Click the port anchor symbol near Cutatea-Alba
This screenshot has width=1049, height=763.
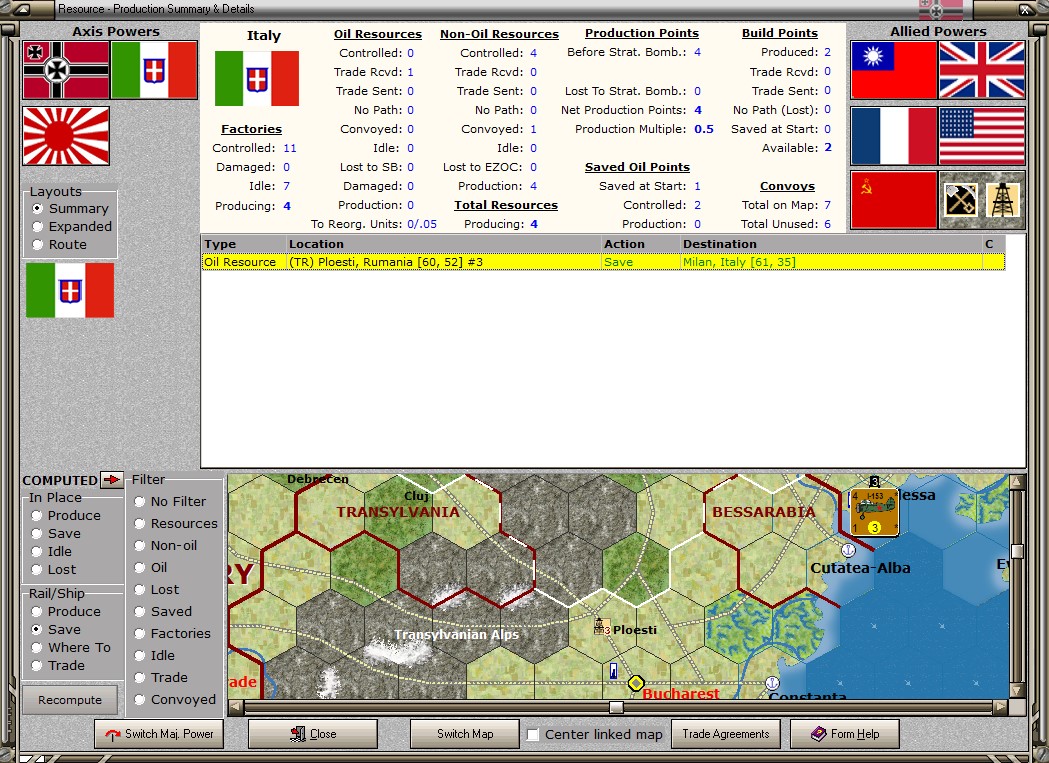coord(848,550)
